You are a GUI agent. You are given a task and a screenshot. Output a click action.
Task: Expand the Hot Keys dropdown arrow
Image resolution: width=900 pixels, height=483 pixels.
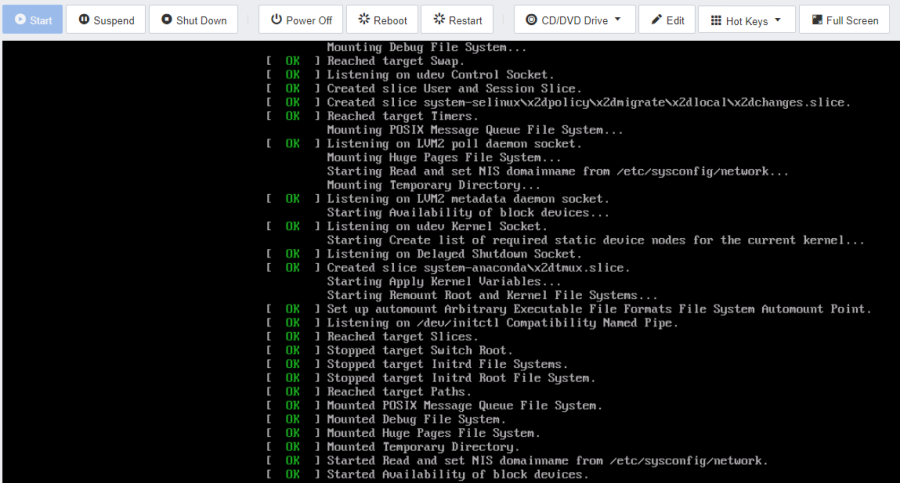[778, 20]
